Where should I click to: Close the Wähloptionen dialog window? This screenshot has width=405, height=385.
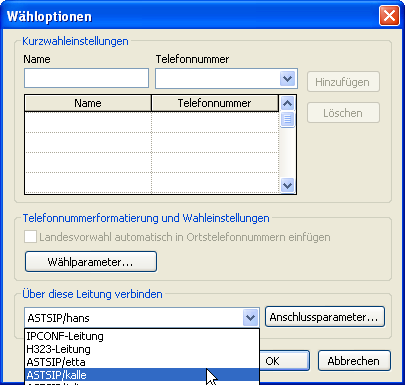(389, 16)
